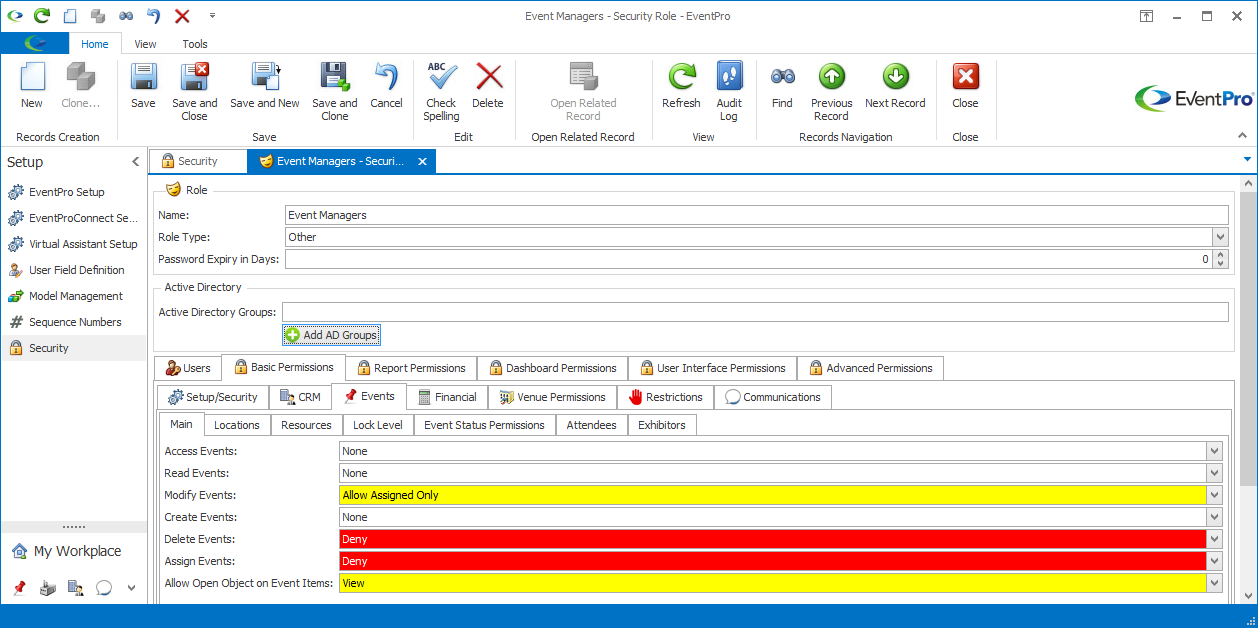Switch to the Security document tab
Screen dimensions: 1258x628
tap(197, 161)
